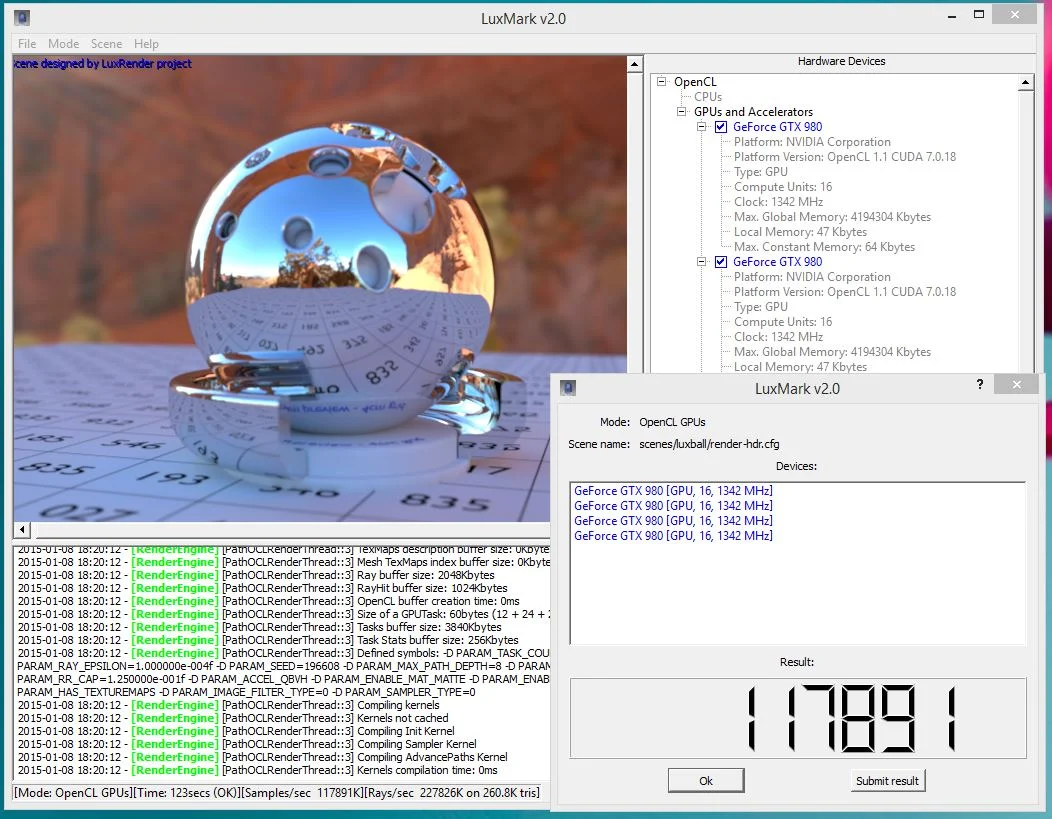Click scene path scenes/luxball/render-hdr.cfg

(x=709, y=444)
